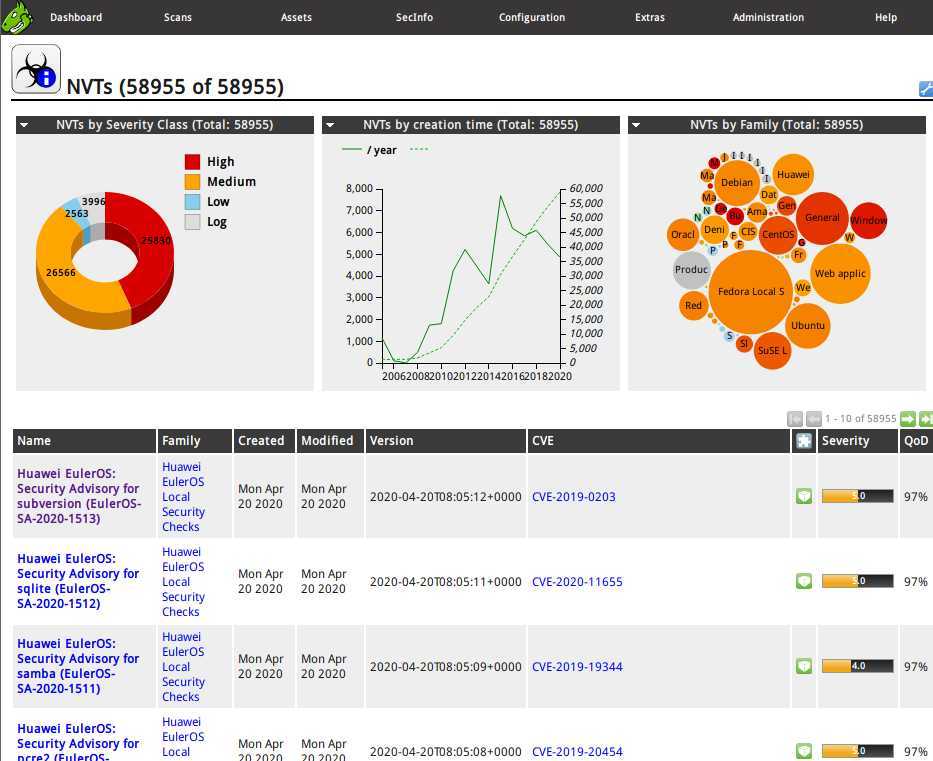Open the Extras menu
This screenshot has height=761, width=933.
[650, 17]
